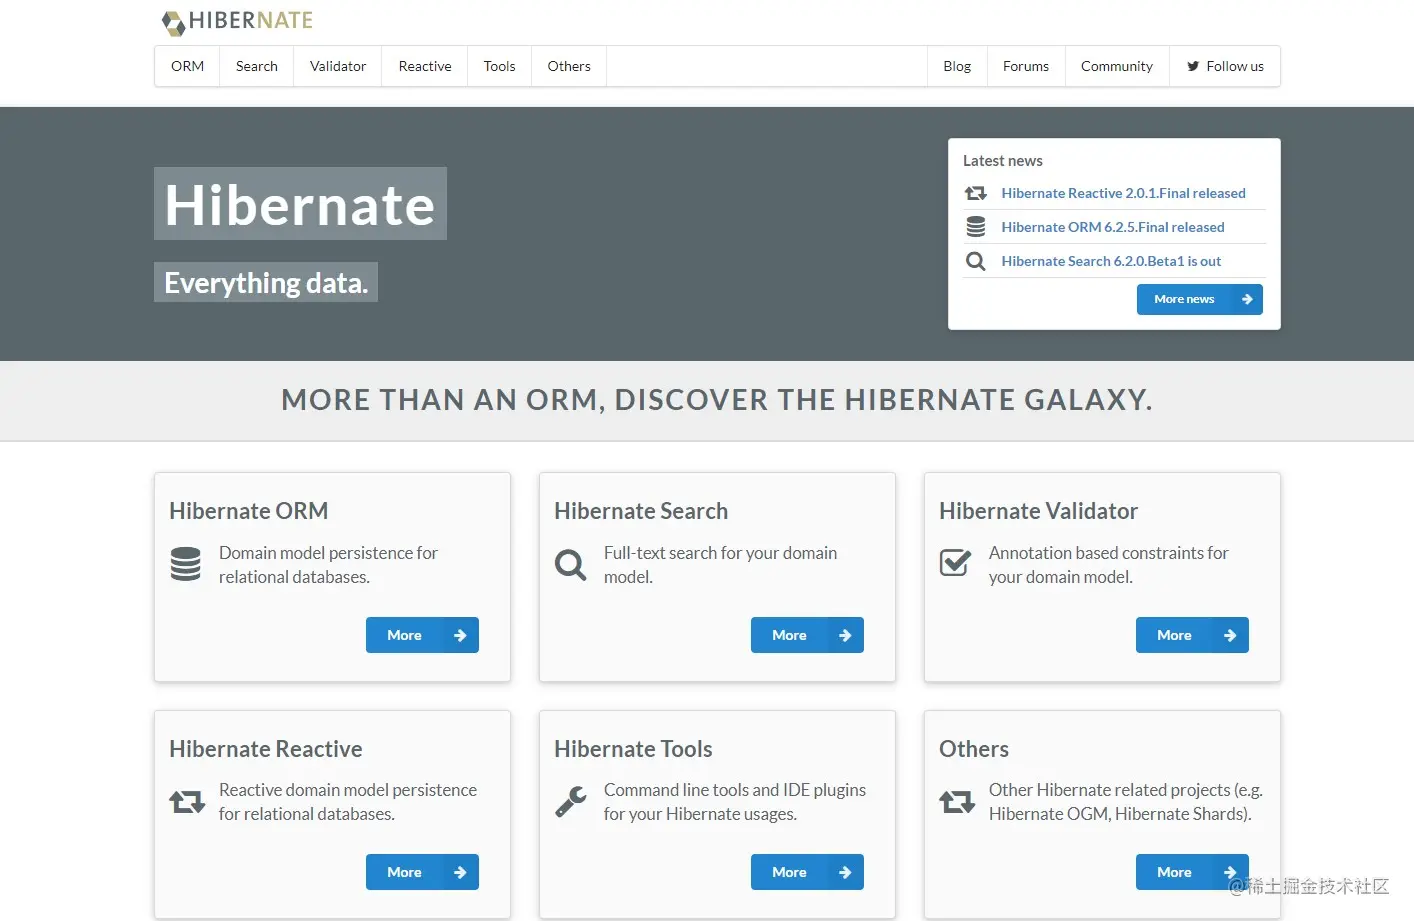
Task: Open the ORM navigation item
Action: click(x=188, y=66)
